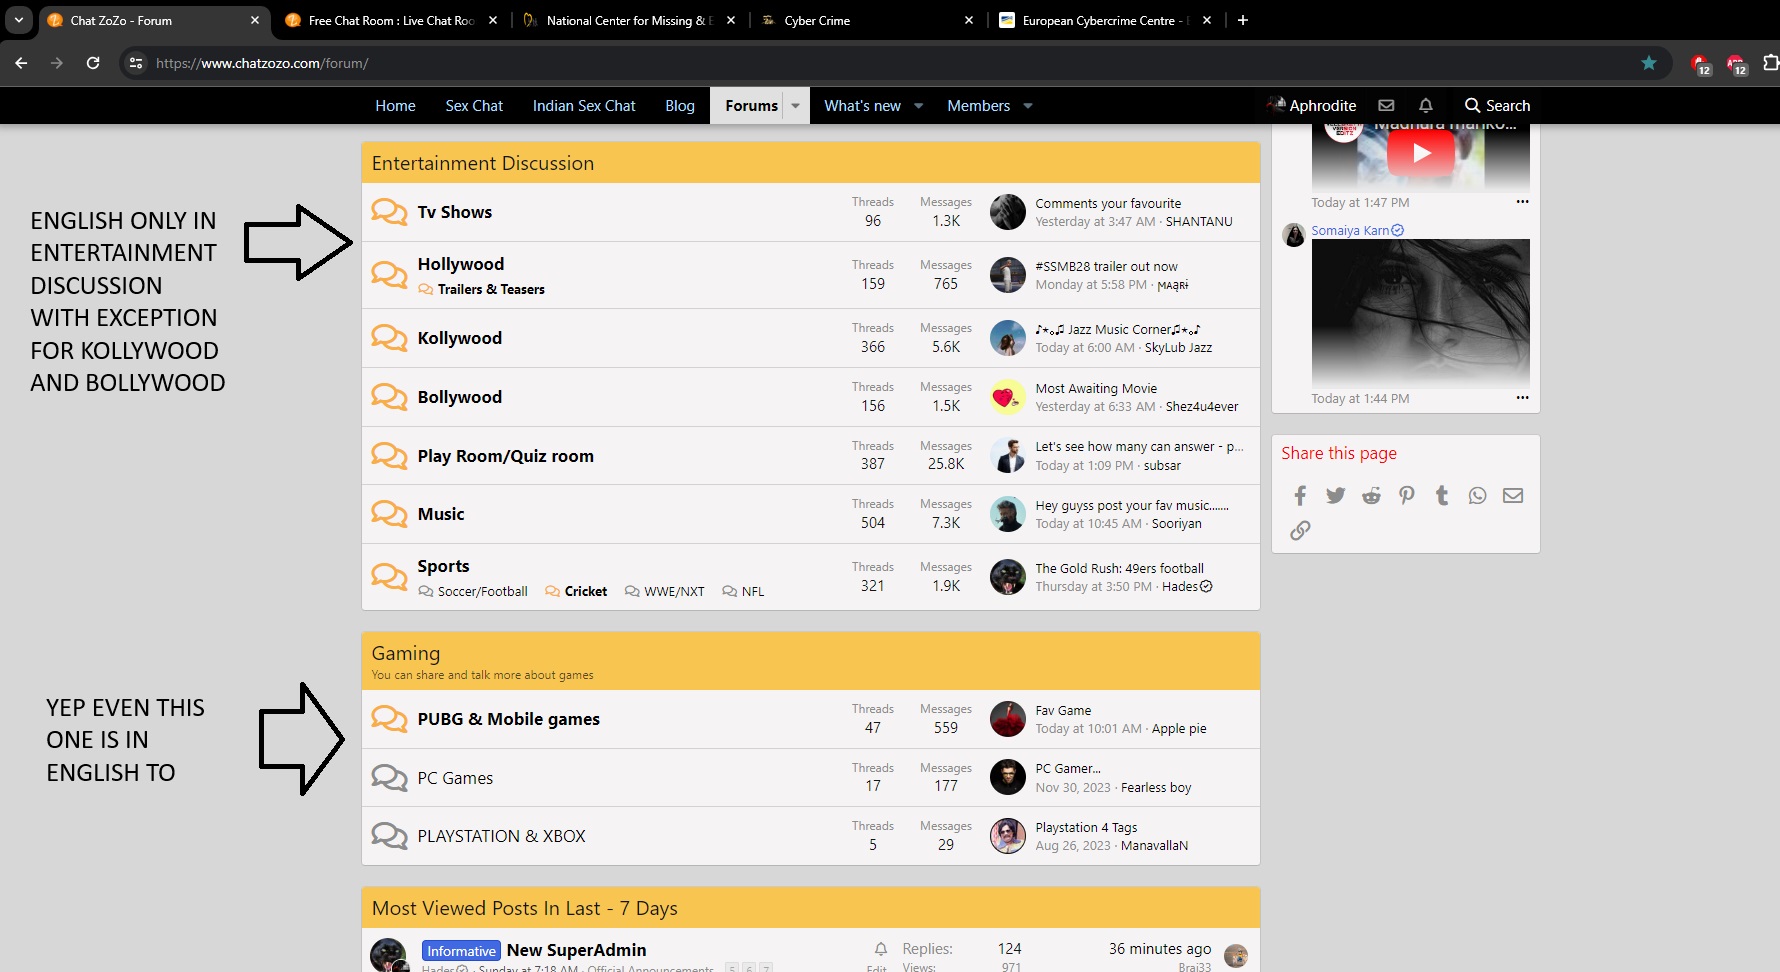Open the Indian Sex Chat menu item
Viewport: 1780px width, 972px height.
point(584,105)
